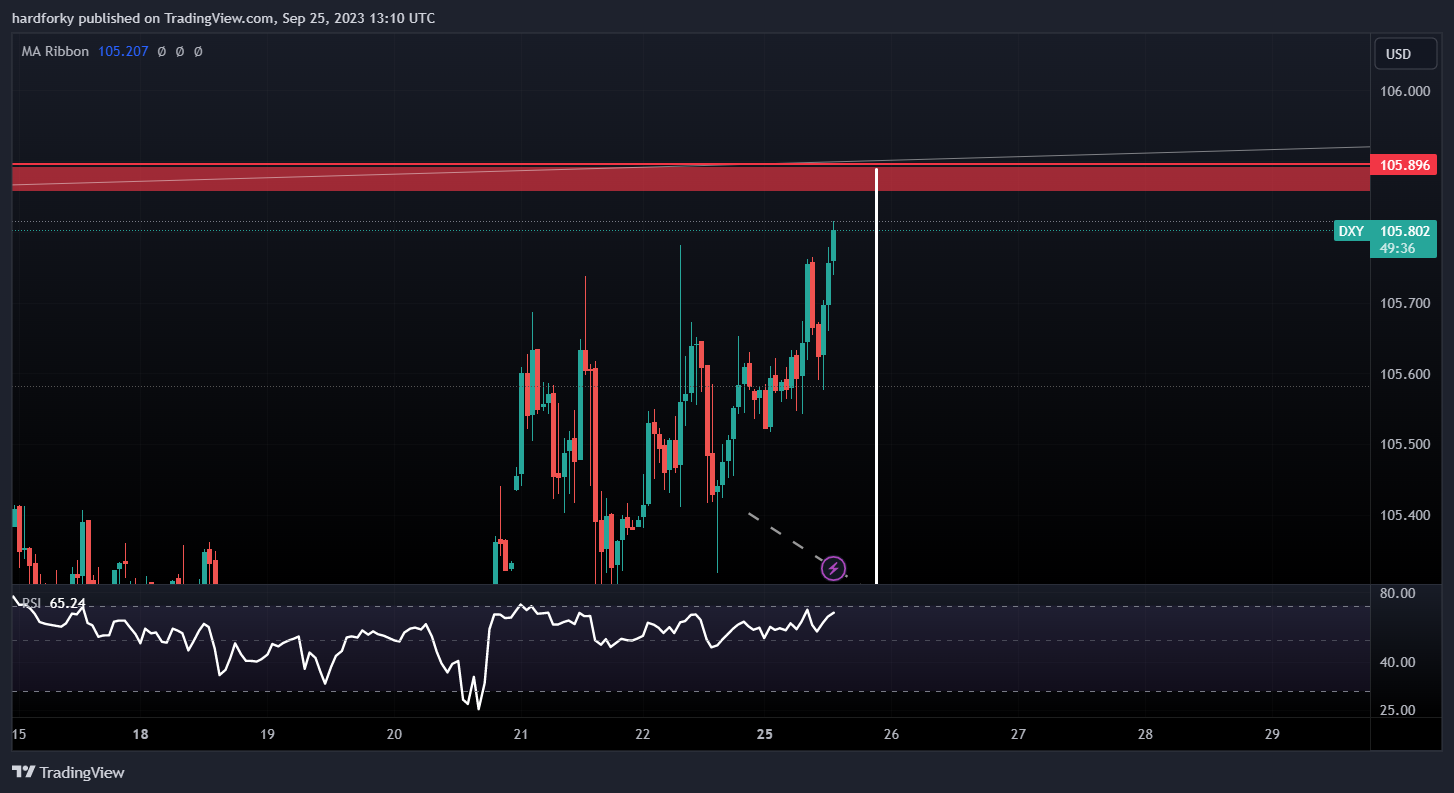Click the RSI 40.00 scale label

pos(1396,662)
